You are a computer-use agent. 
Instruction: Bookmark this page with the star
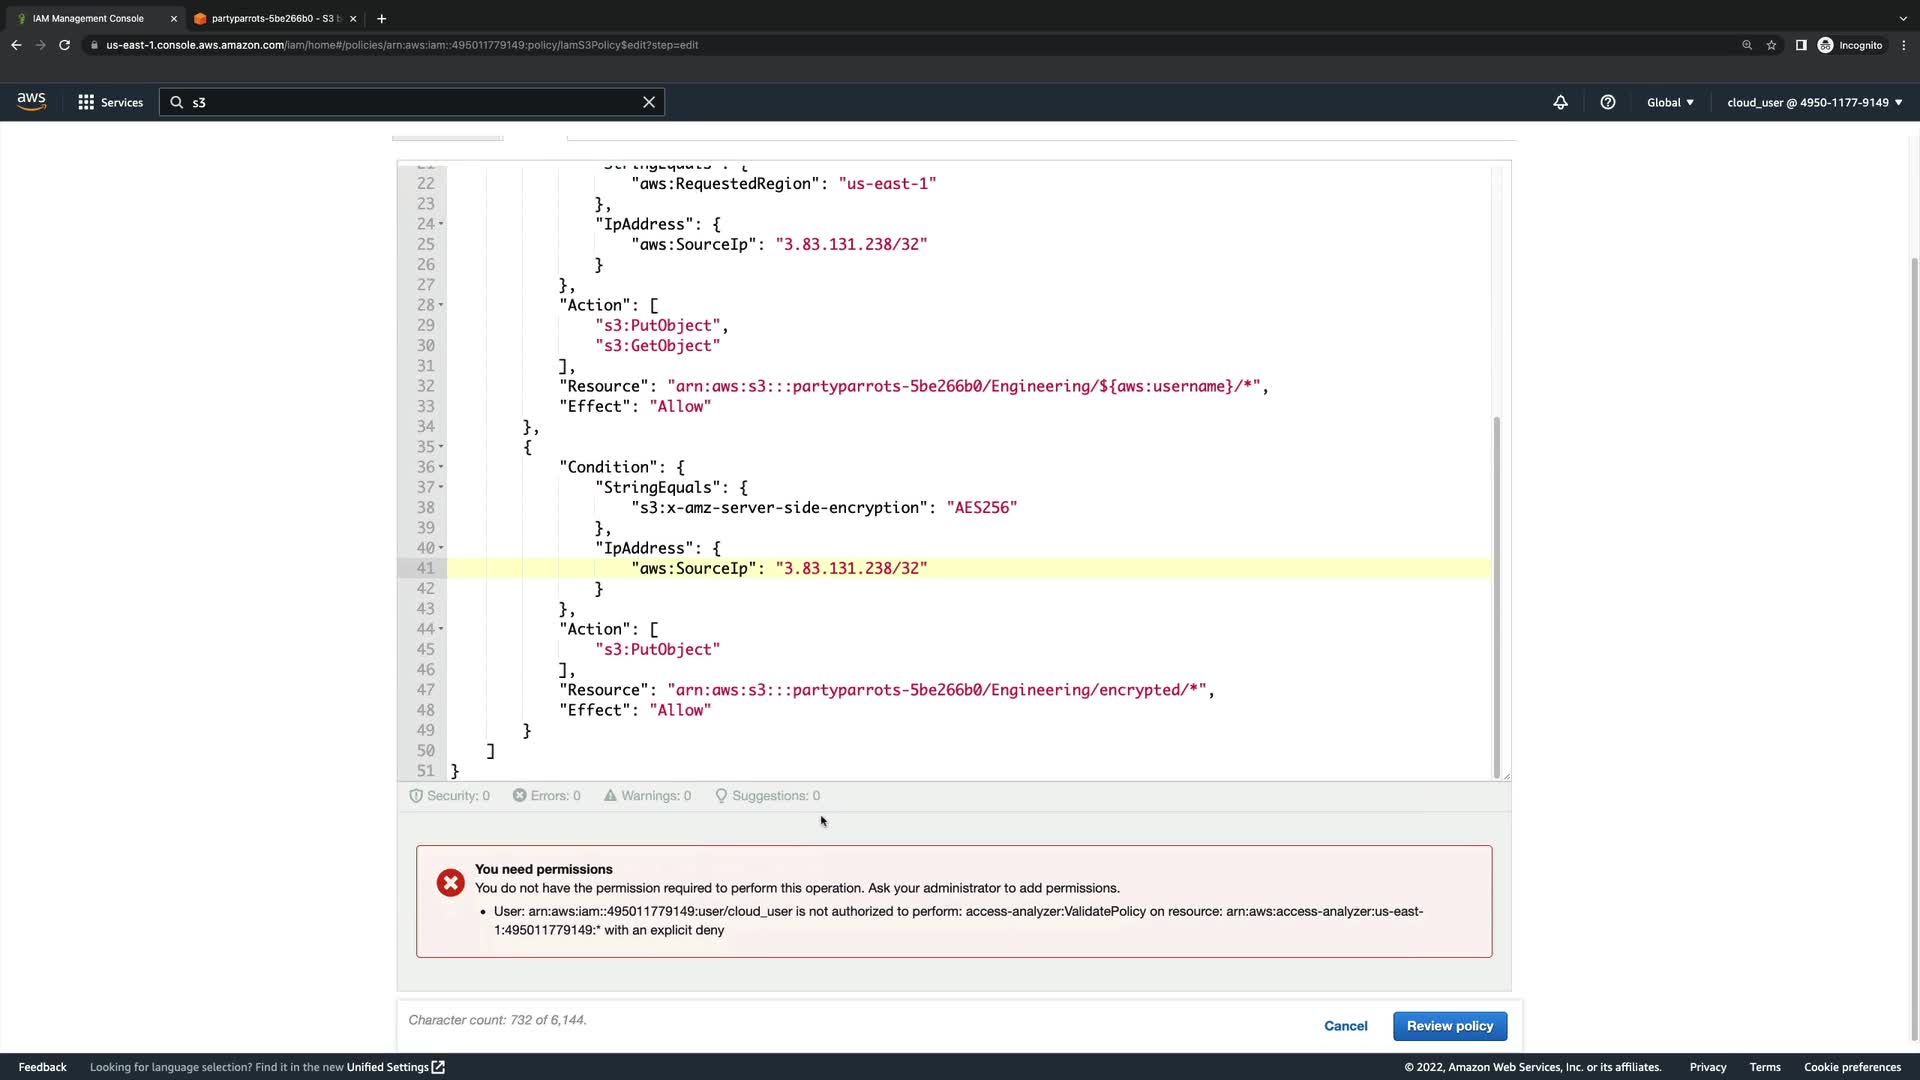point(1771,45)
